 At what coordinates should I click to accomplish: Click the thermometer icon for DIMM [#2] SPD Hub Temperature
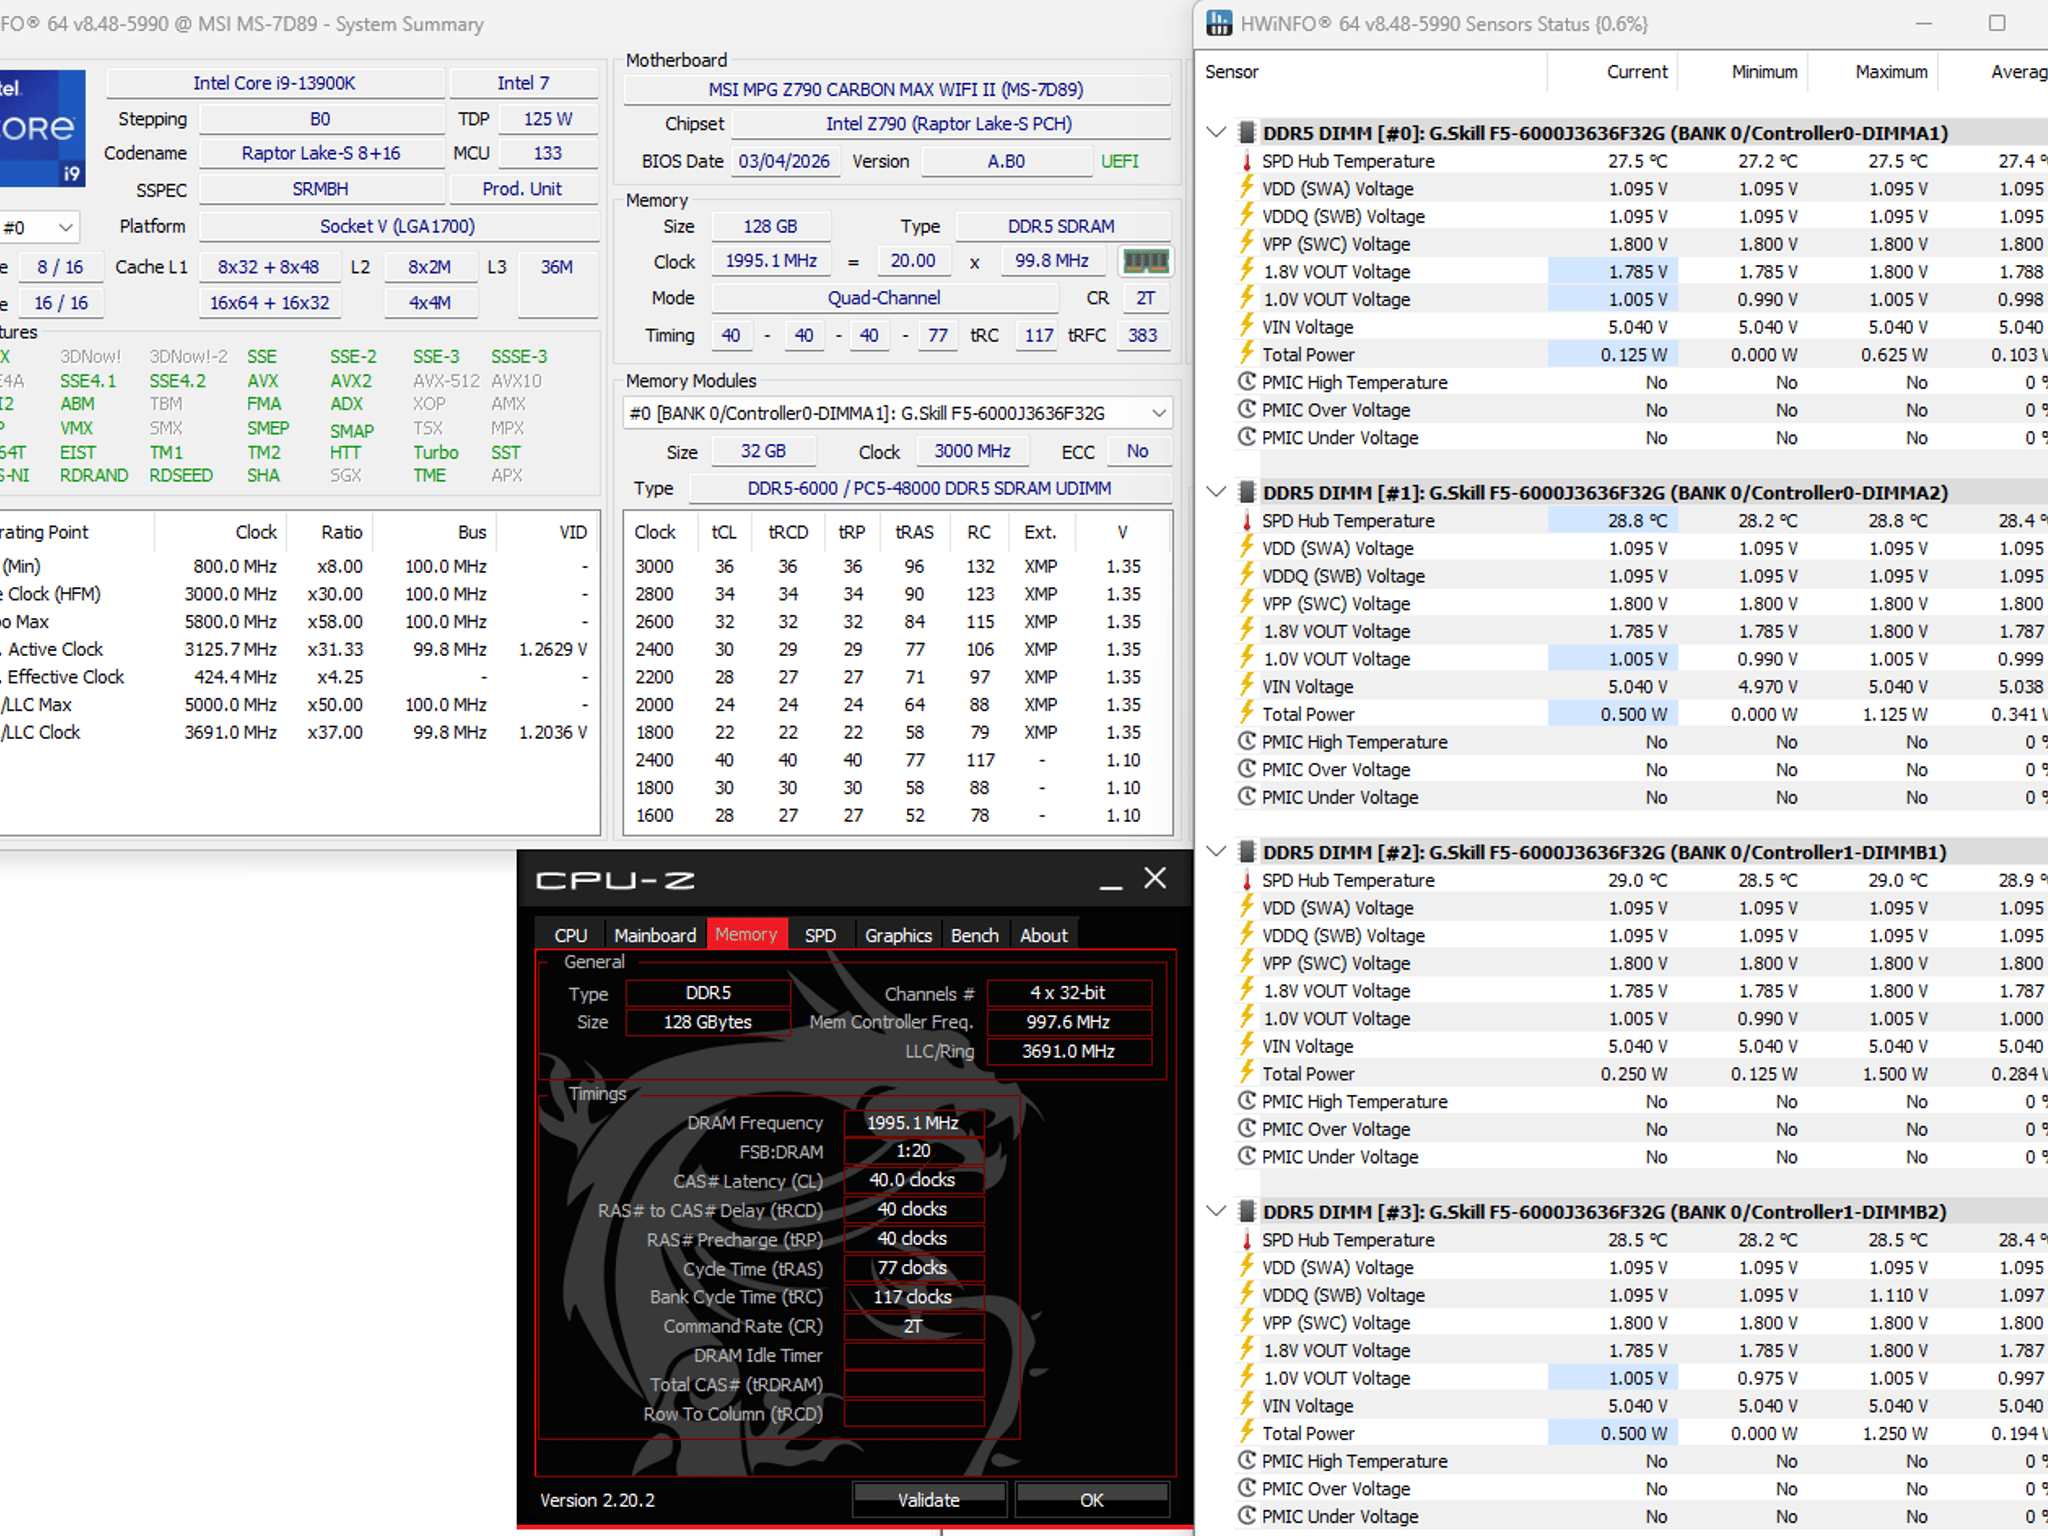click(1247, 880)
